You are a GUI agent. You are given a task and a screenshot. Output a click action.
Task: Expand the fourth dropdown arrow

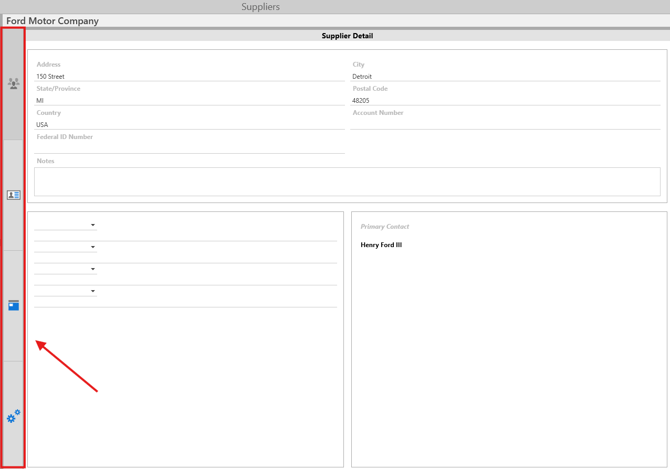click(93, 291)
